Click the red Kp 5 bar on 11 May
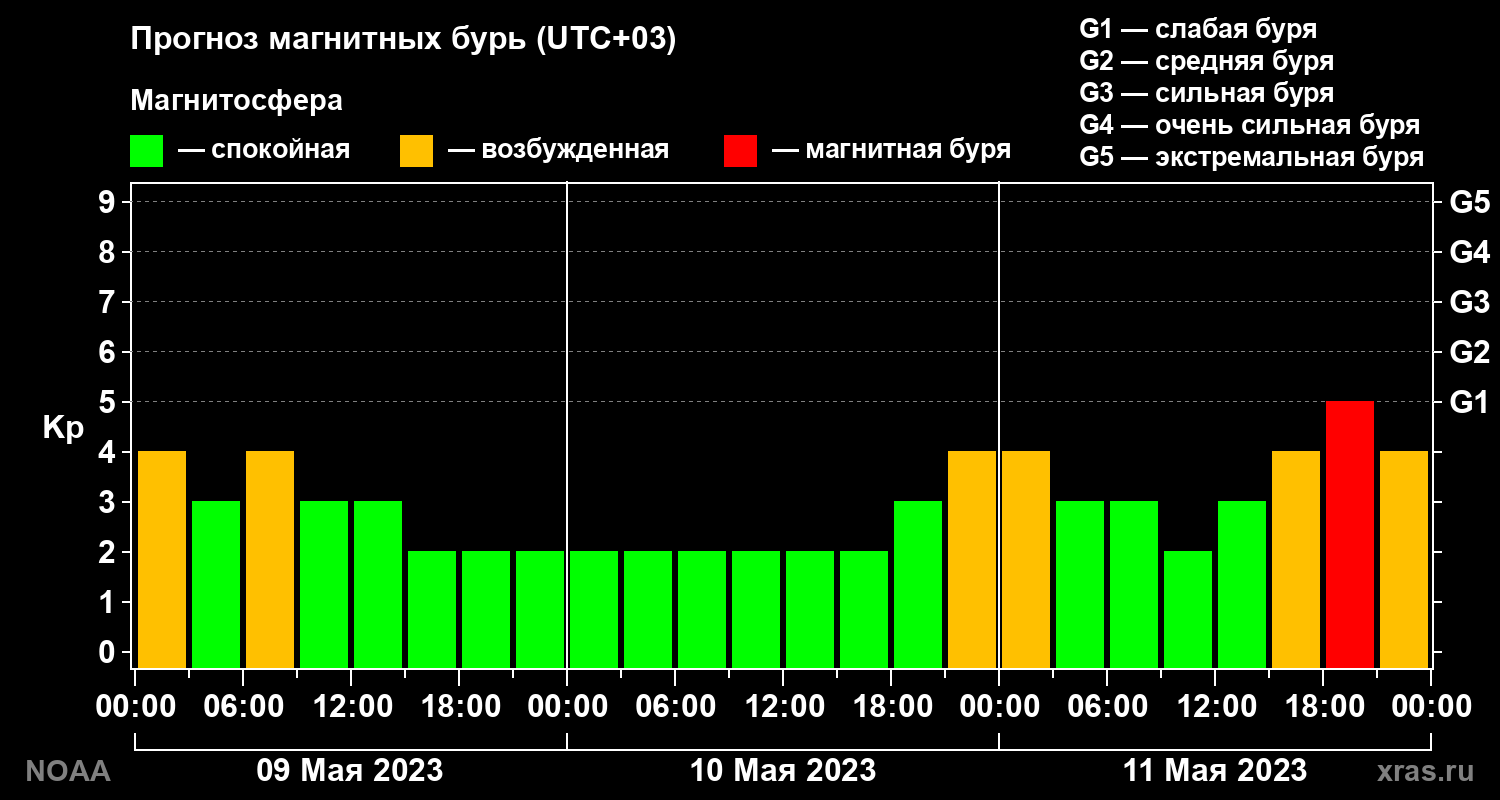 pyautogui.click(x=1350, y=534)
